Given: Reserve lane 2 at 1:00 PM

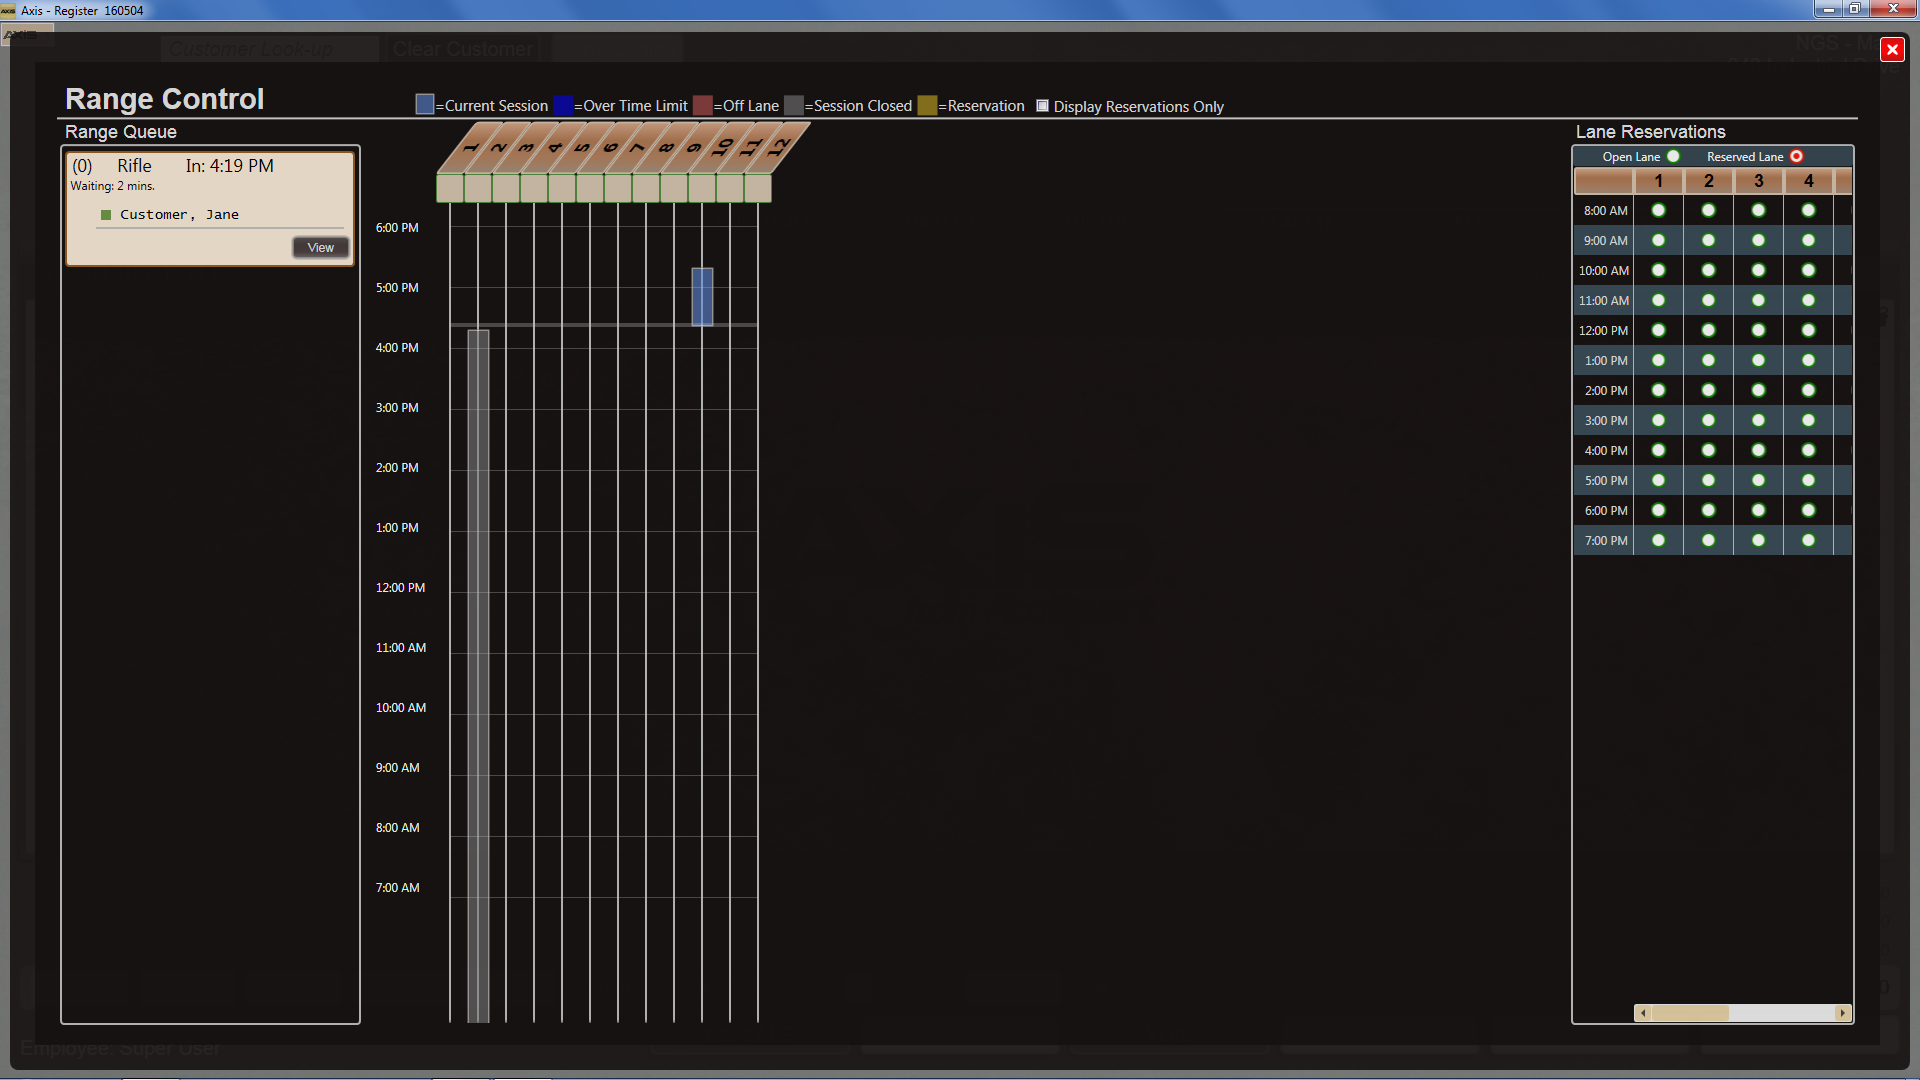Looking at the screenshot, I should point(1708,360).
